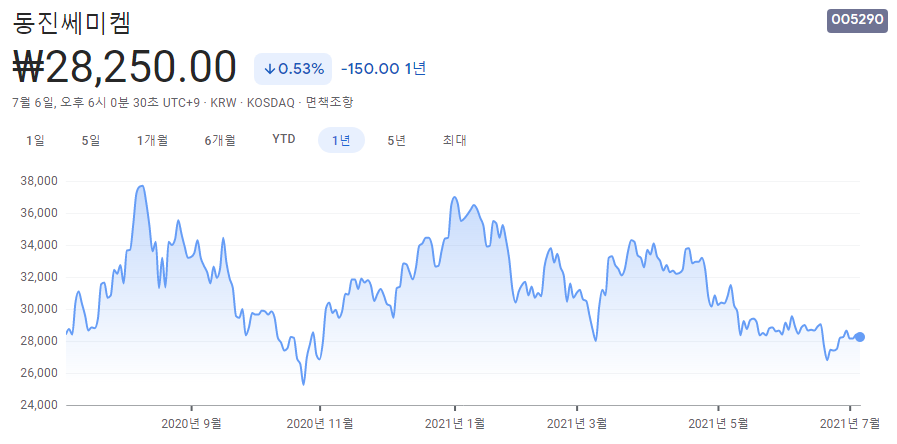This screenshot has height=444, width=897.
Task: Click the 2020년 11월 x-axis label
Action: click(x=320, y=423)
